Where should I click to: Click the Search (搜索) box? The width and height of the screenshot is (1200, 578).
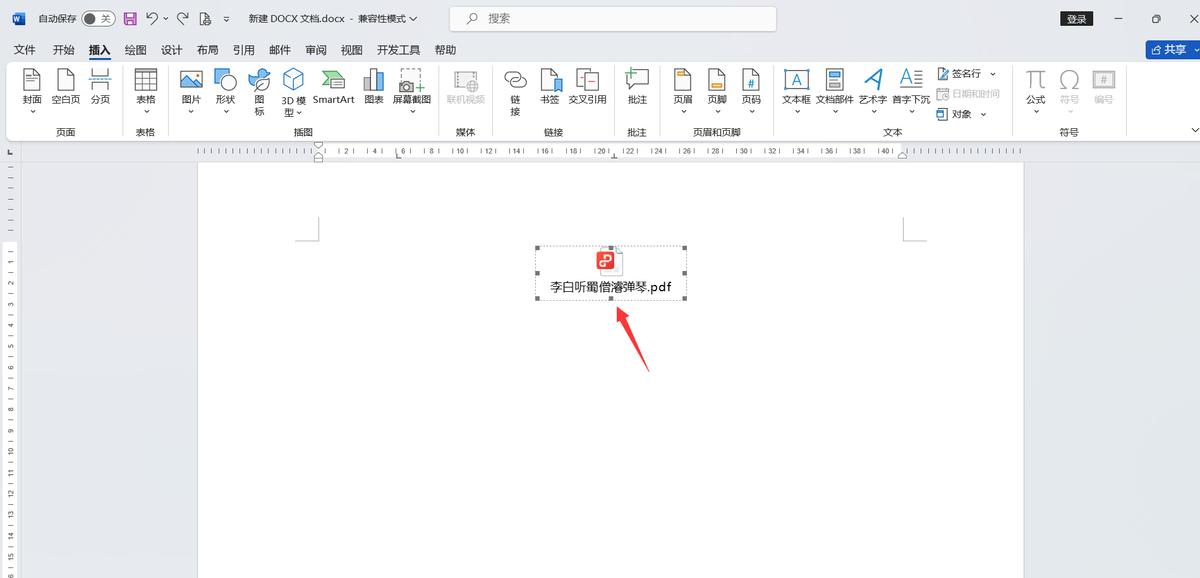(x=613, y=19)
